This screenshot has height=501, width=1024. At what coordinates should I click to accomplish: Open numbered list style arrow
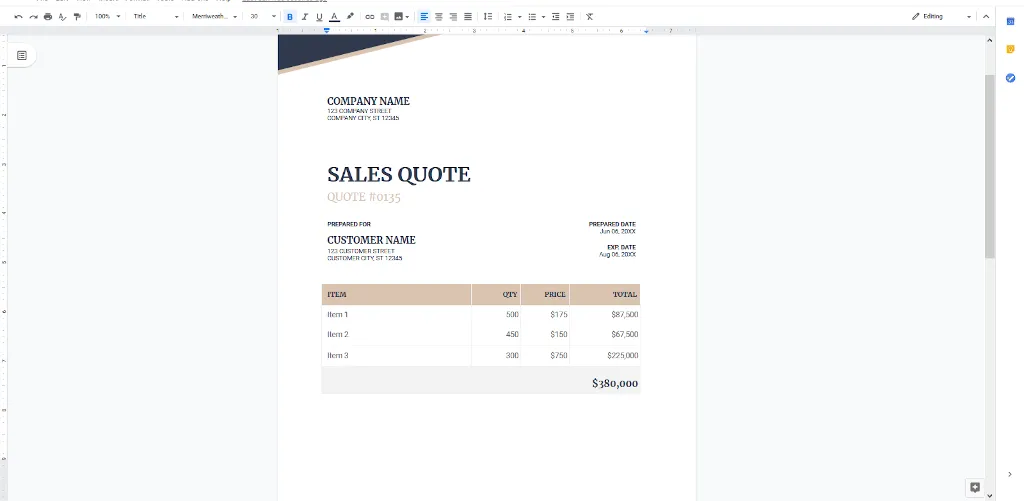point(519,16)
